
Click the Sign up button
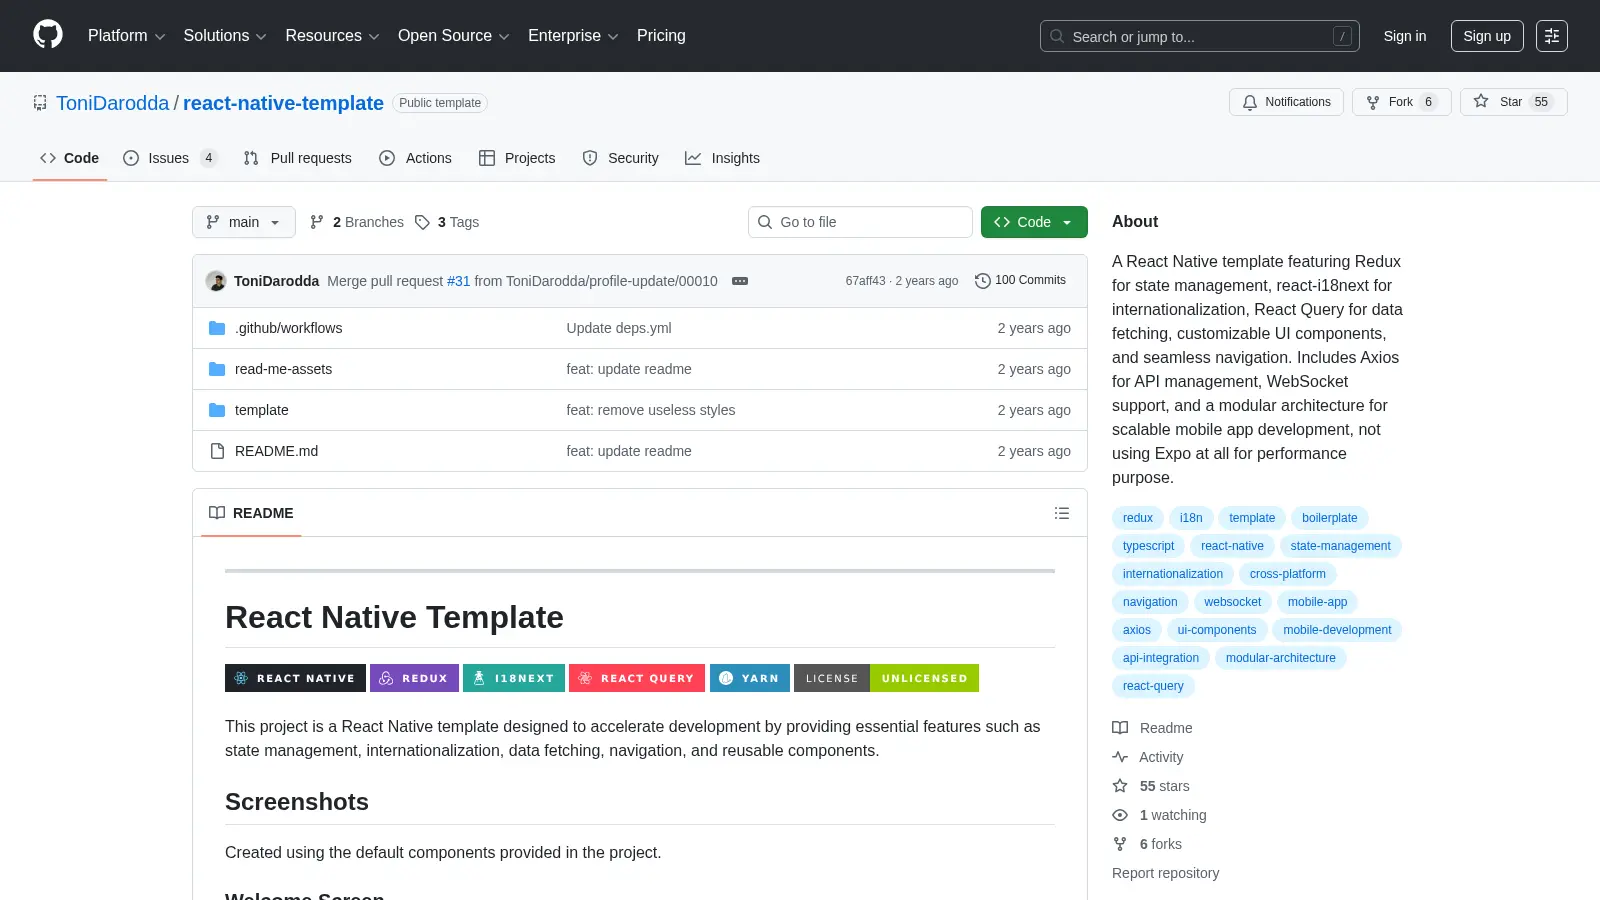pyautogui.click(x=1487, y=36)
